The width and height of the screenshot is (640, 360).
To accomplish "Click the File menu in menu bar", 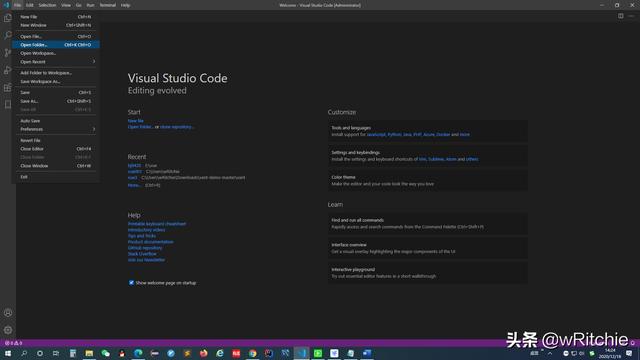I will coord(17,5).
